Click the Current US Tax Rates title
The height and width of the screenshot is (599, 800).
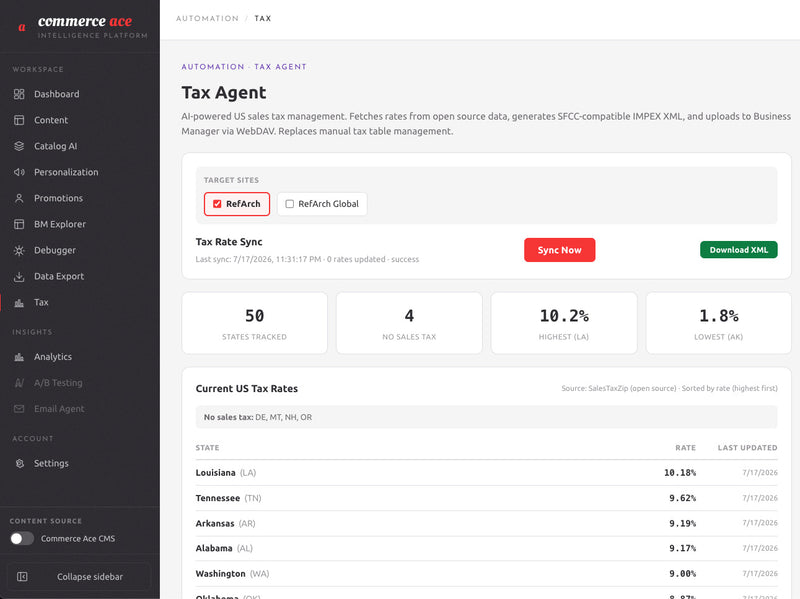[246, 388]
